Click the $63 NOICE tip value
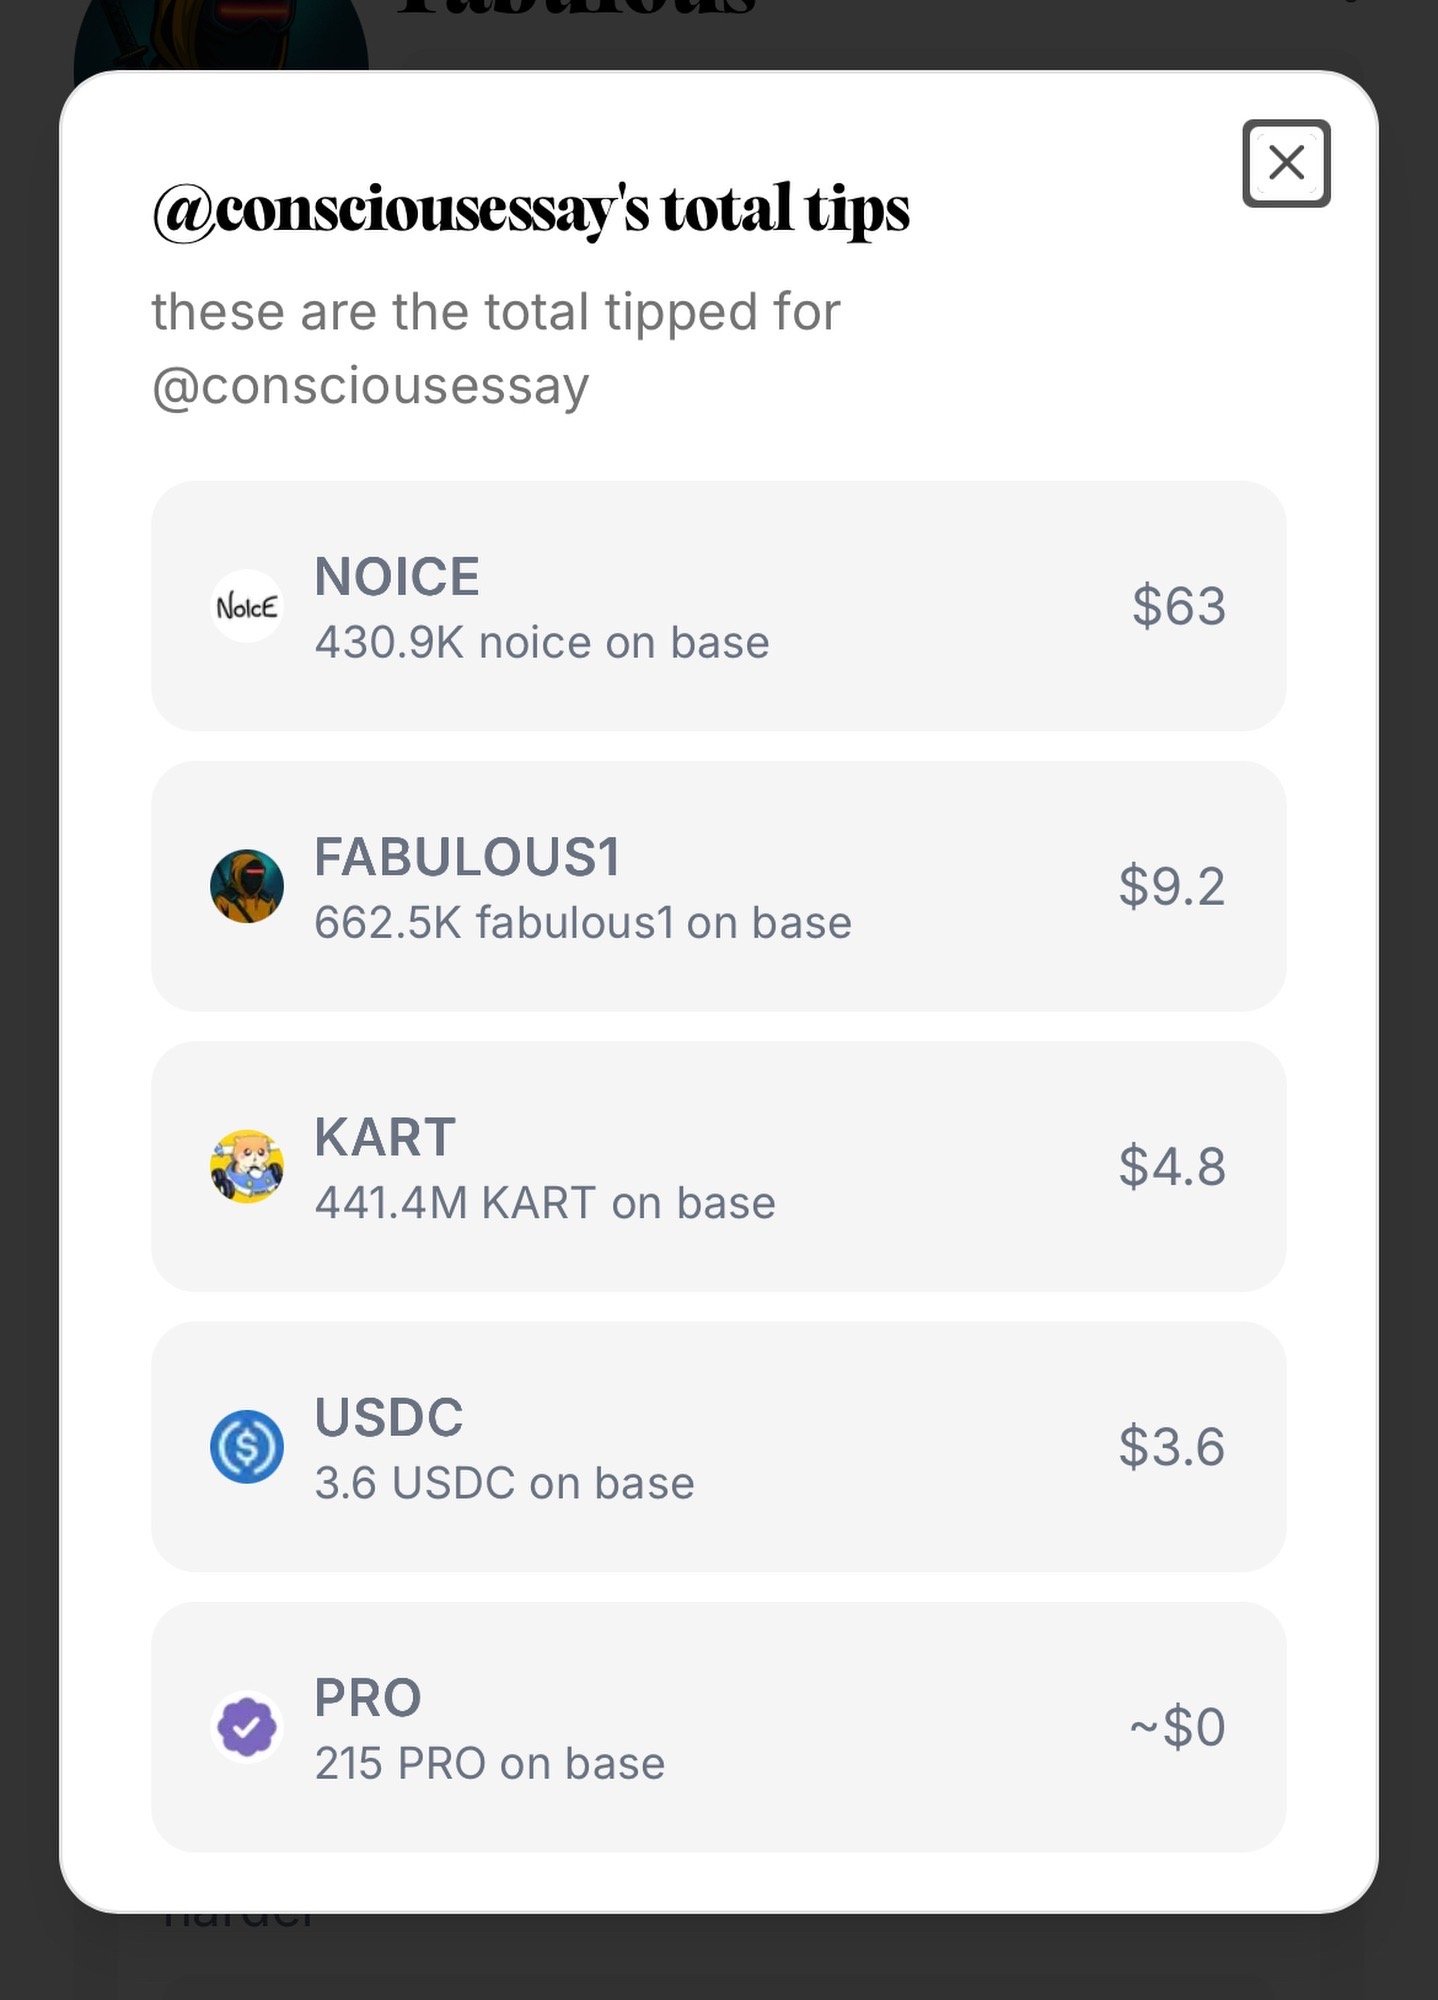This screenshot has width=1438, height=2000. pos(1178,606)
